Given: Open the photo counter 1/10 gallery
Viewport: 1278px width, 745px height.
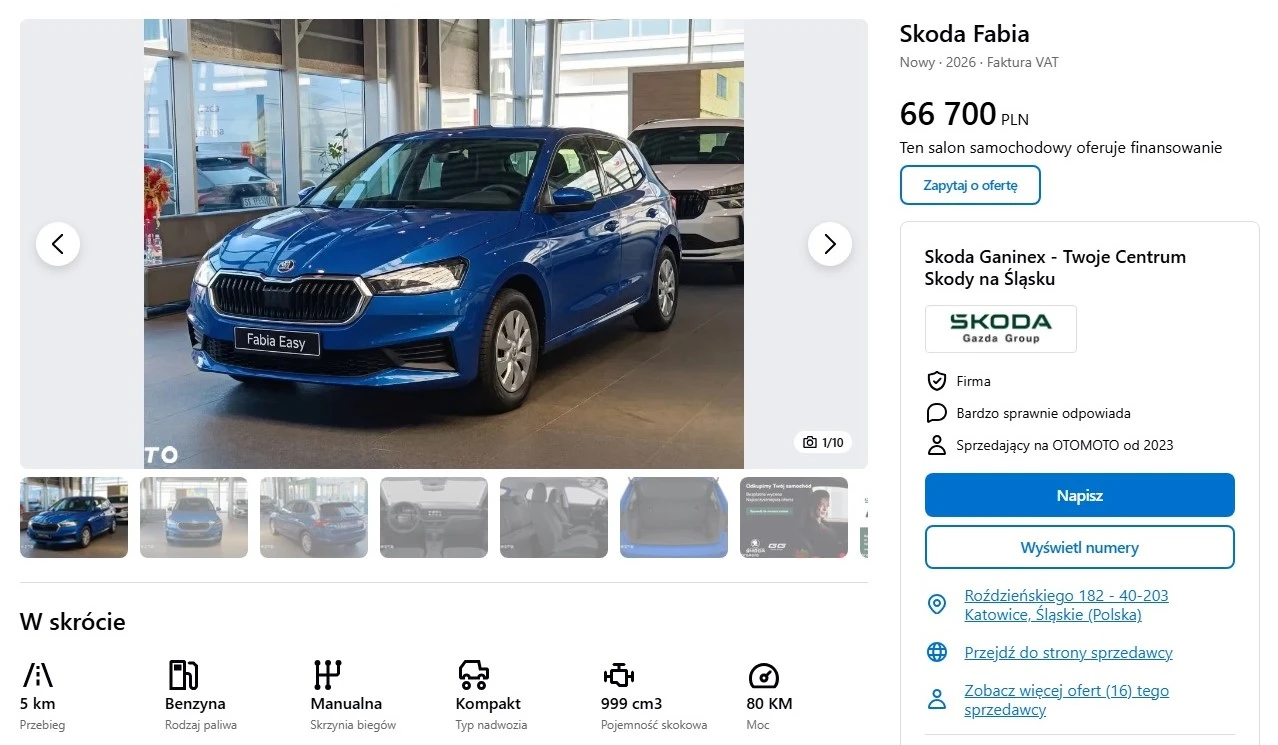Looking at the screenshot, I should (x=824, y=442).
